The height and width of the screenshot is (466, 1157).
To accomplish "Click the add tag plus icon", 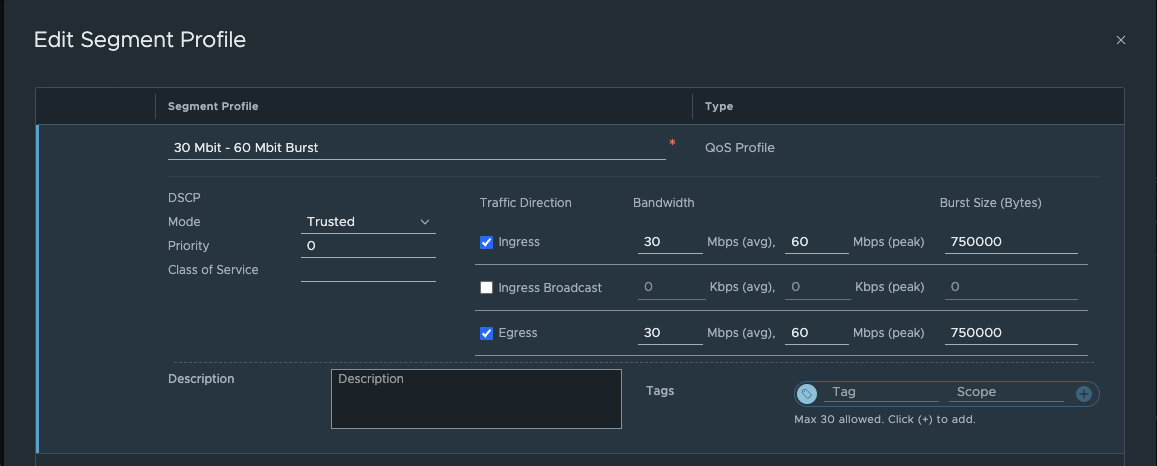I will 1083,394.
